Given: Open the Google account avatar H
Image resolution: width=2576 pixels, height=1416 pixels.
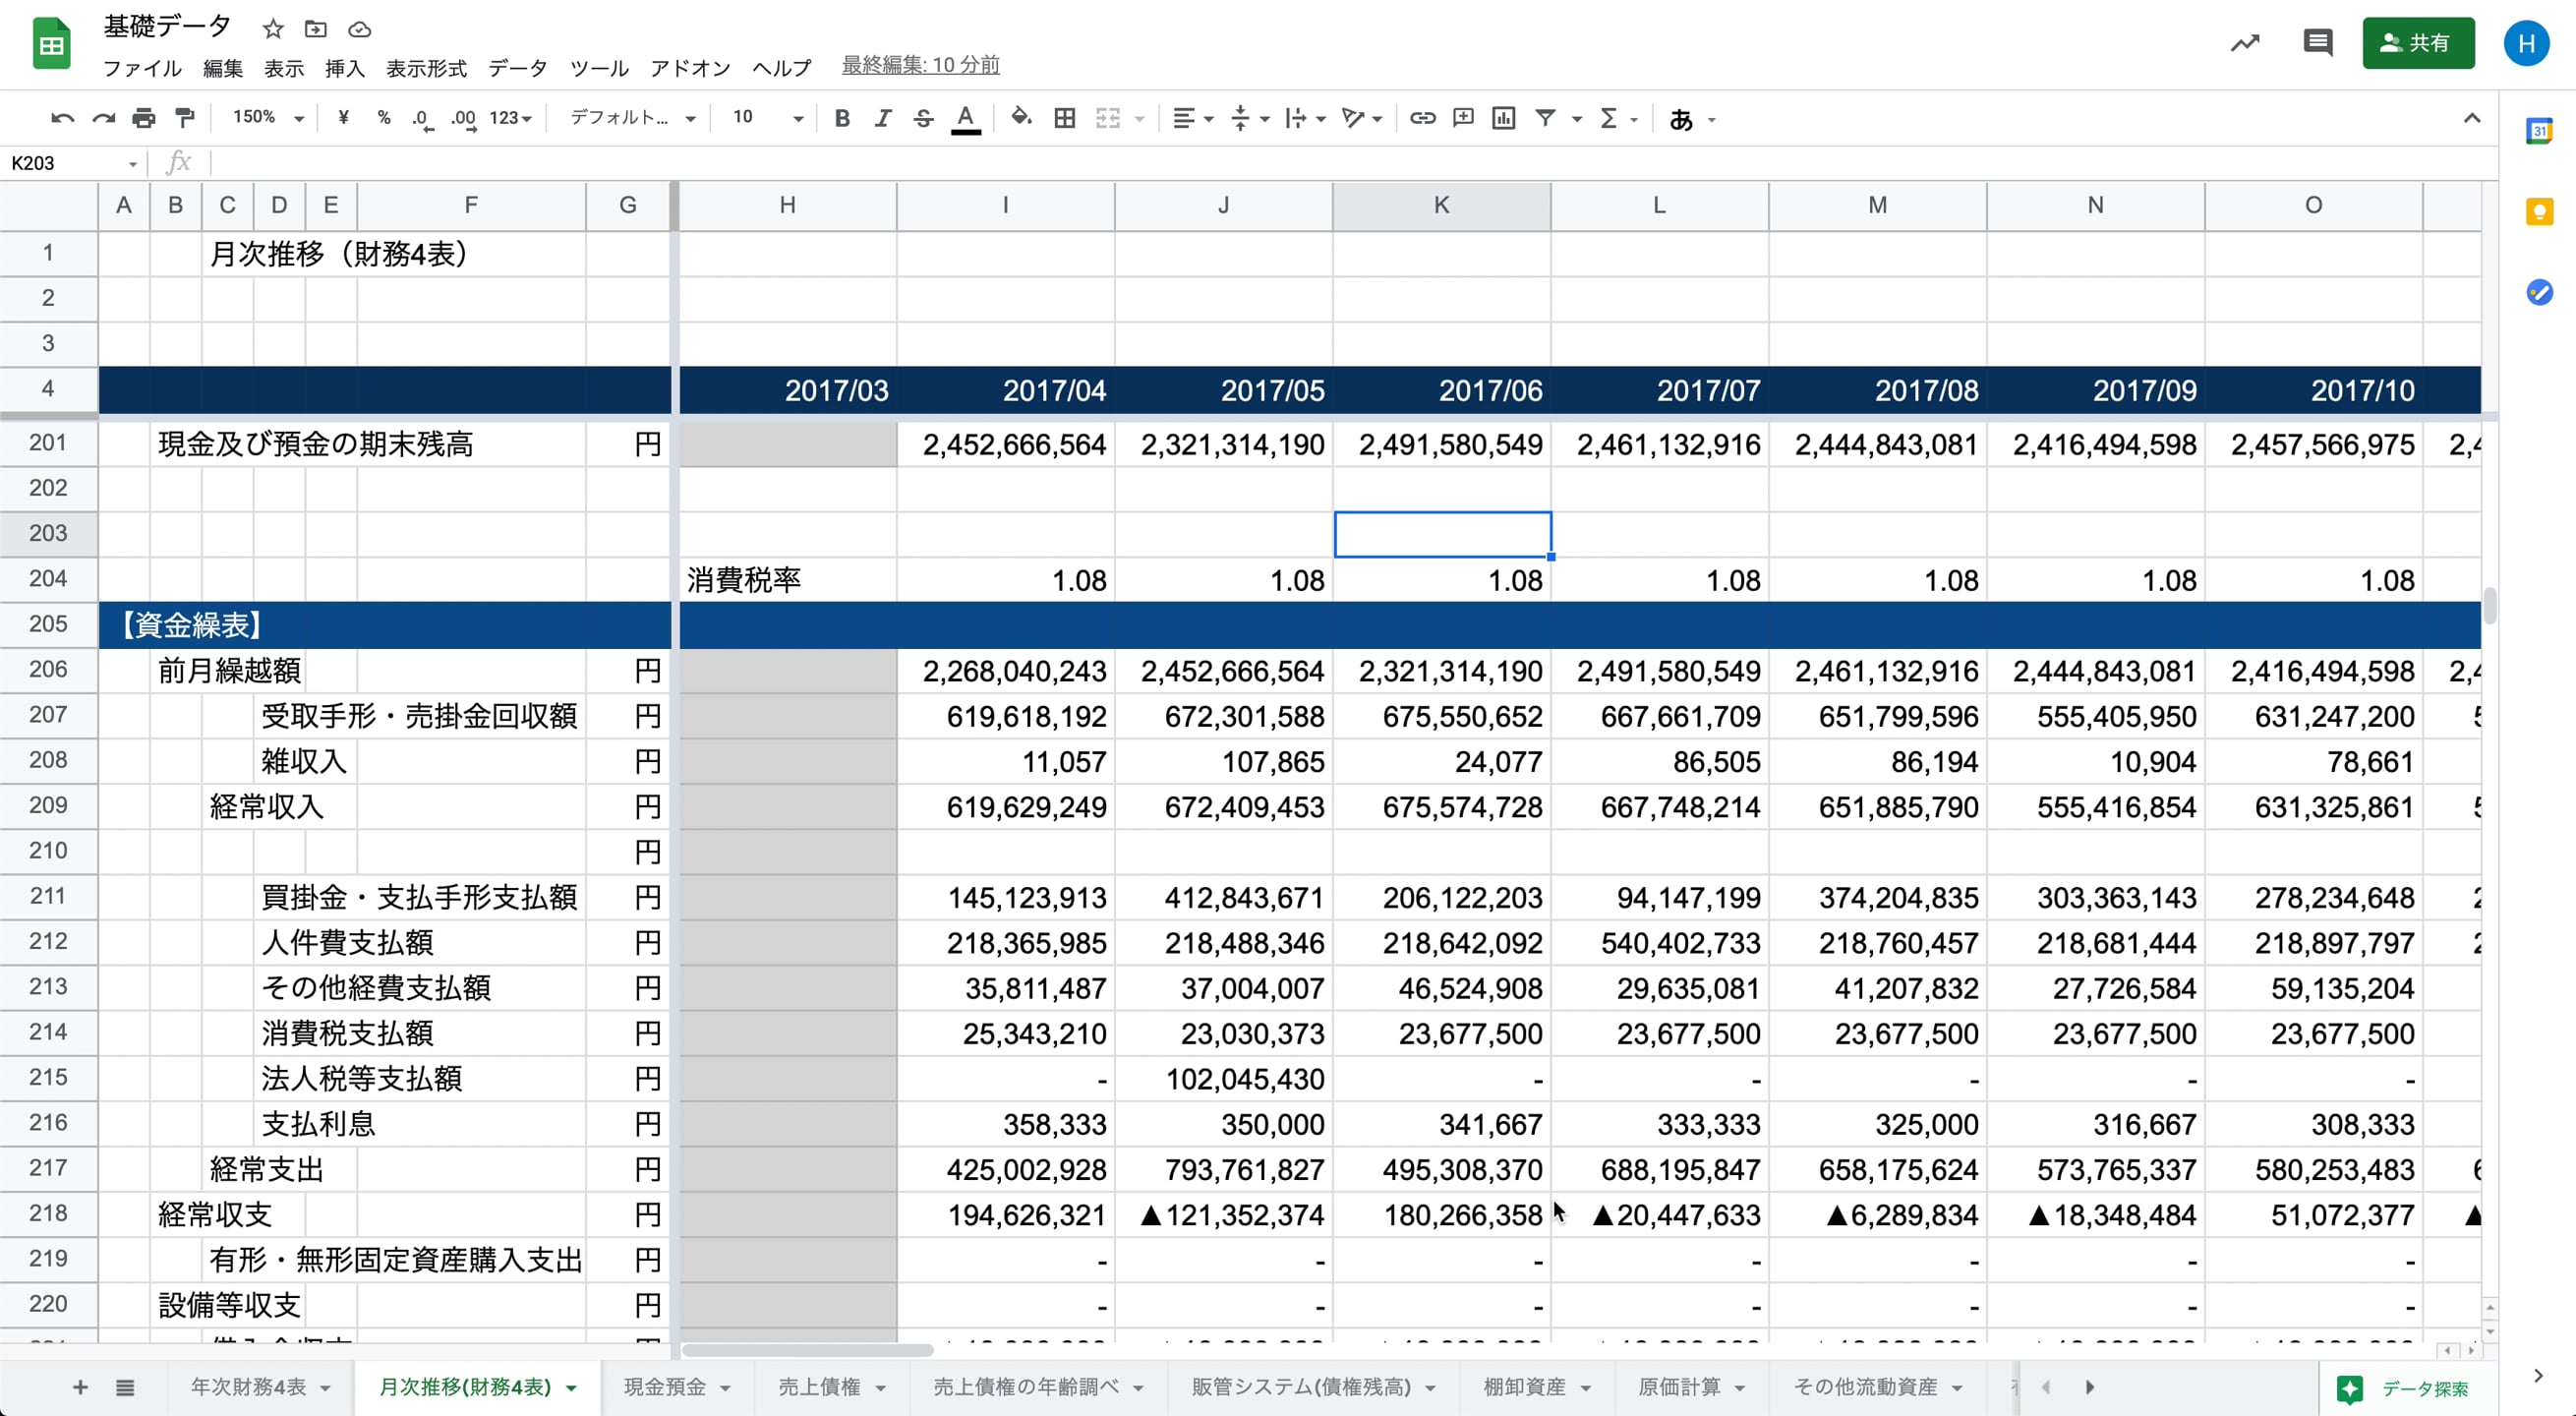Looking at the screenshot, I should 2526,43.
